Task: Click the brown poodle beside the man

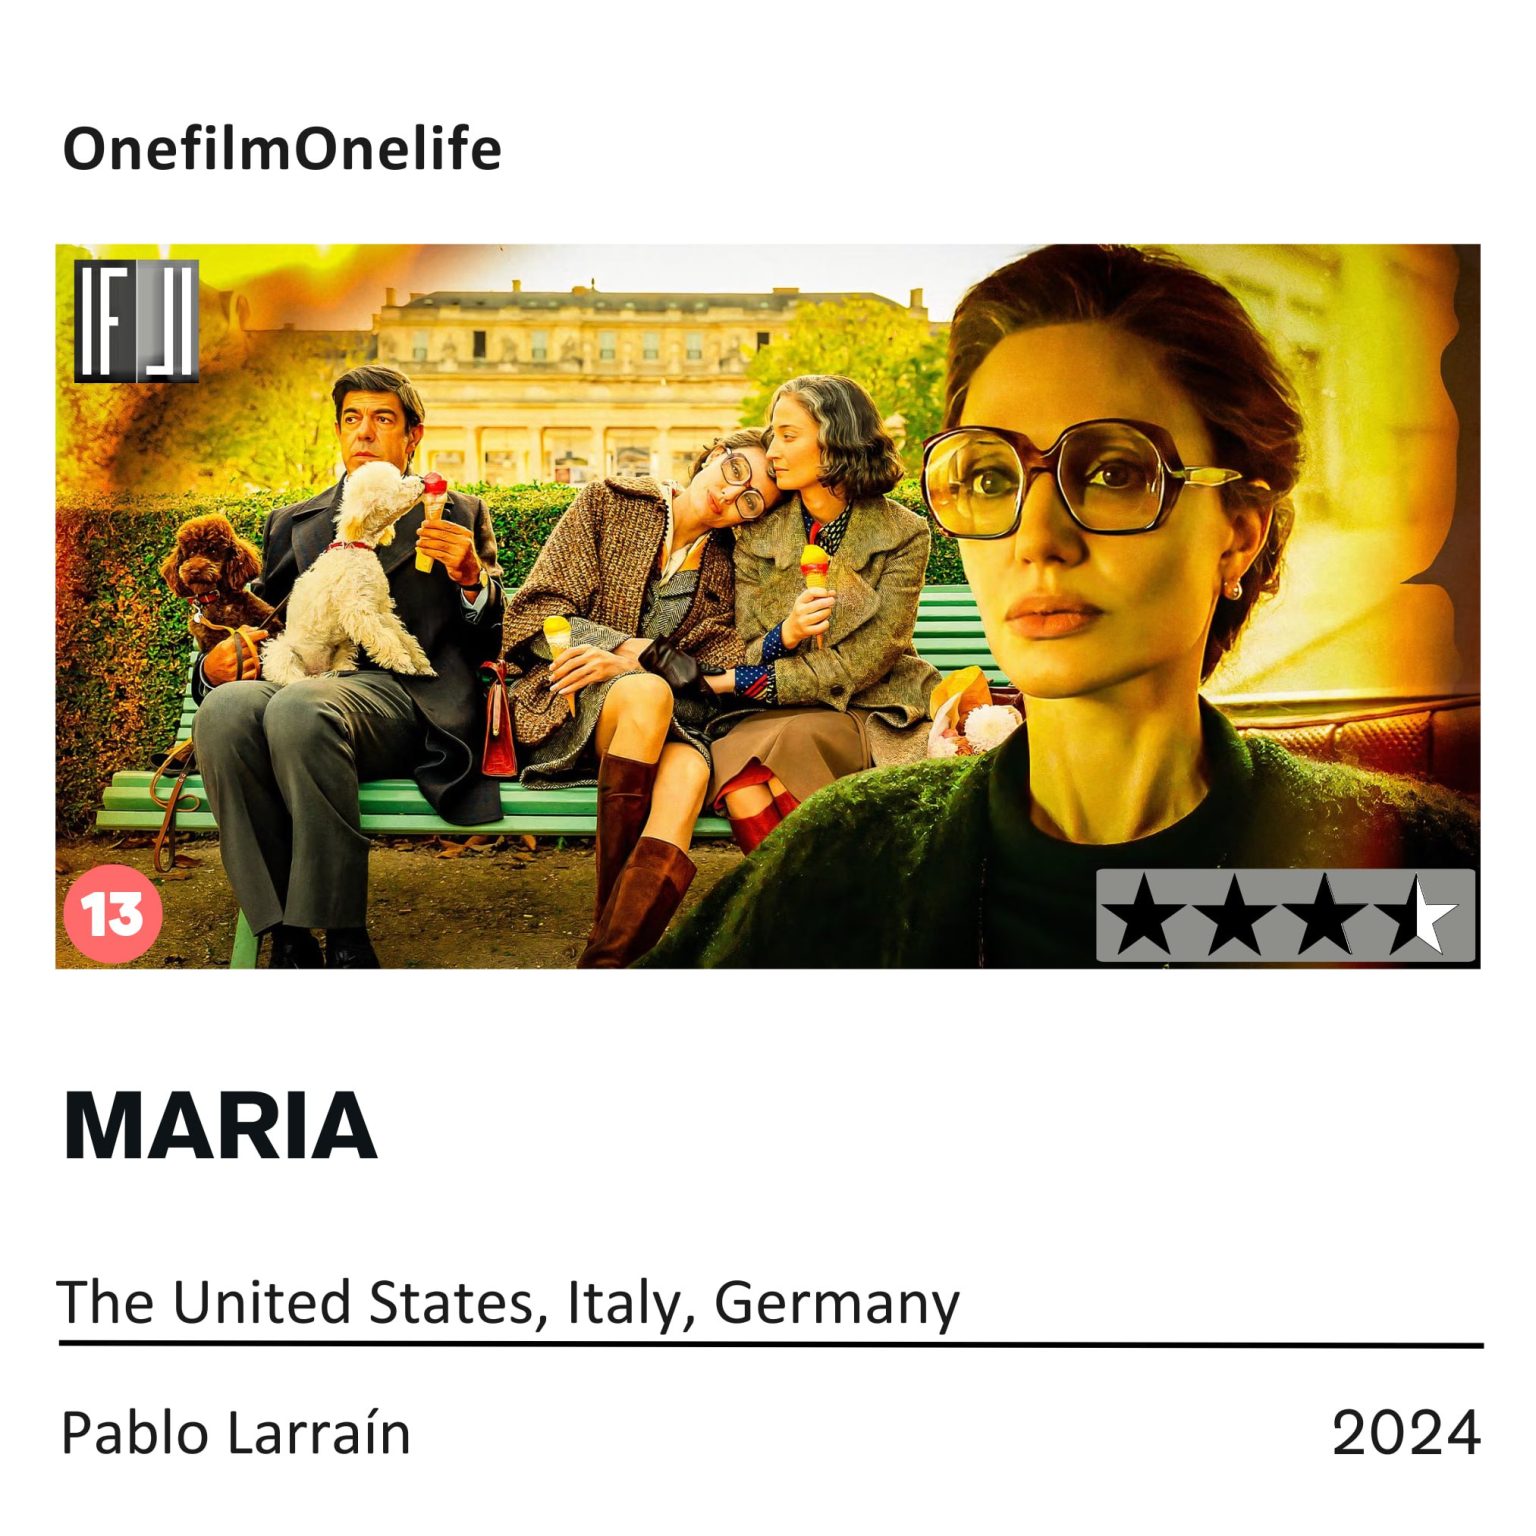Action: pyautogui.click(x=213, y=575)
